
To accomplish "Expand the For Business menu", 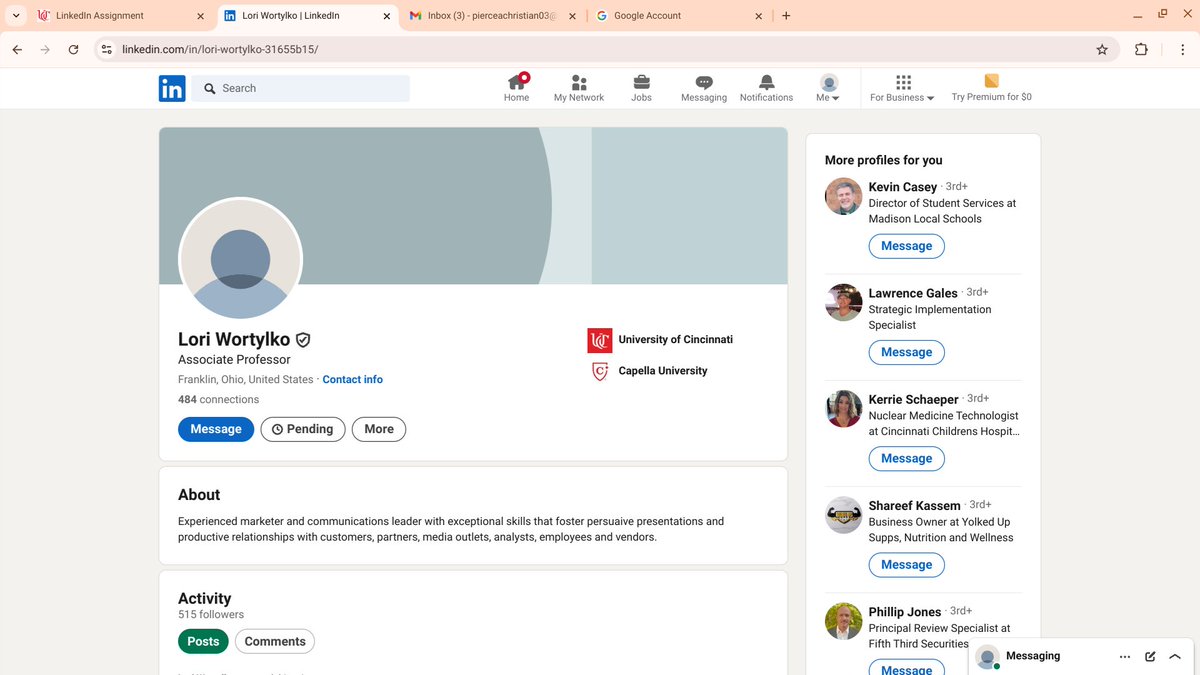I will tap(902, 88).
